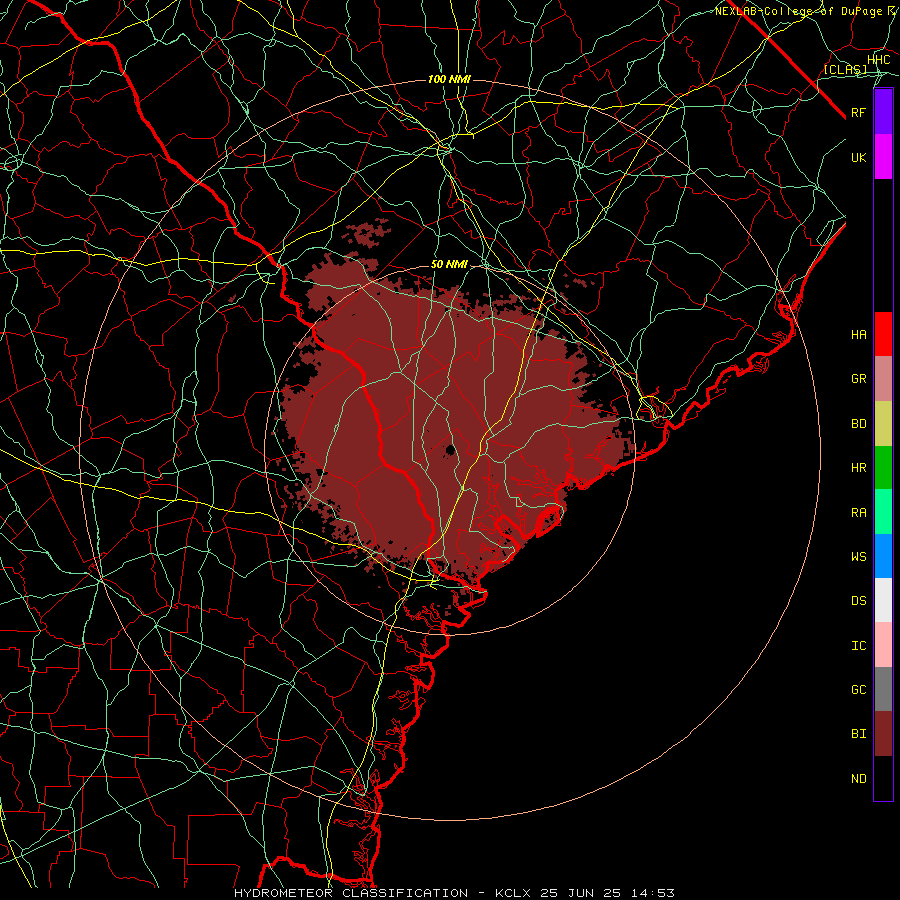The height and width of the screenshot is (900, 900).
Task: Click the HA red legend swatch
Action: coord(883,334)
